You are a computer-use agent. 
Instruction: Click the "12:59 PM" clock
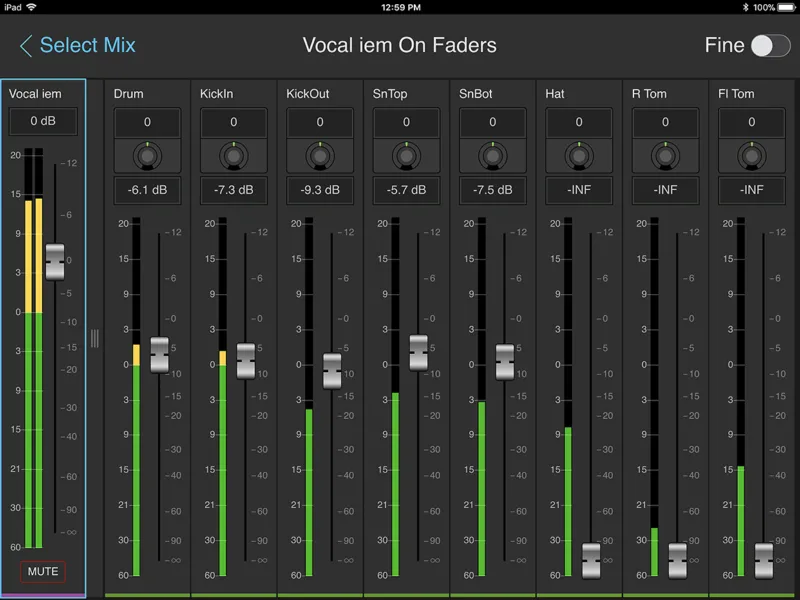(x=401, y=7)
